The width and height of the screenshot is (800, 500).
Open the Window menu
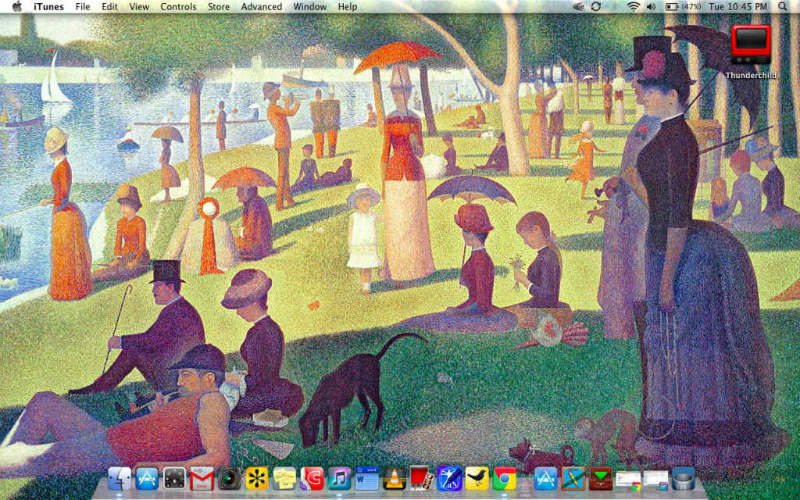click(310, 7)
